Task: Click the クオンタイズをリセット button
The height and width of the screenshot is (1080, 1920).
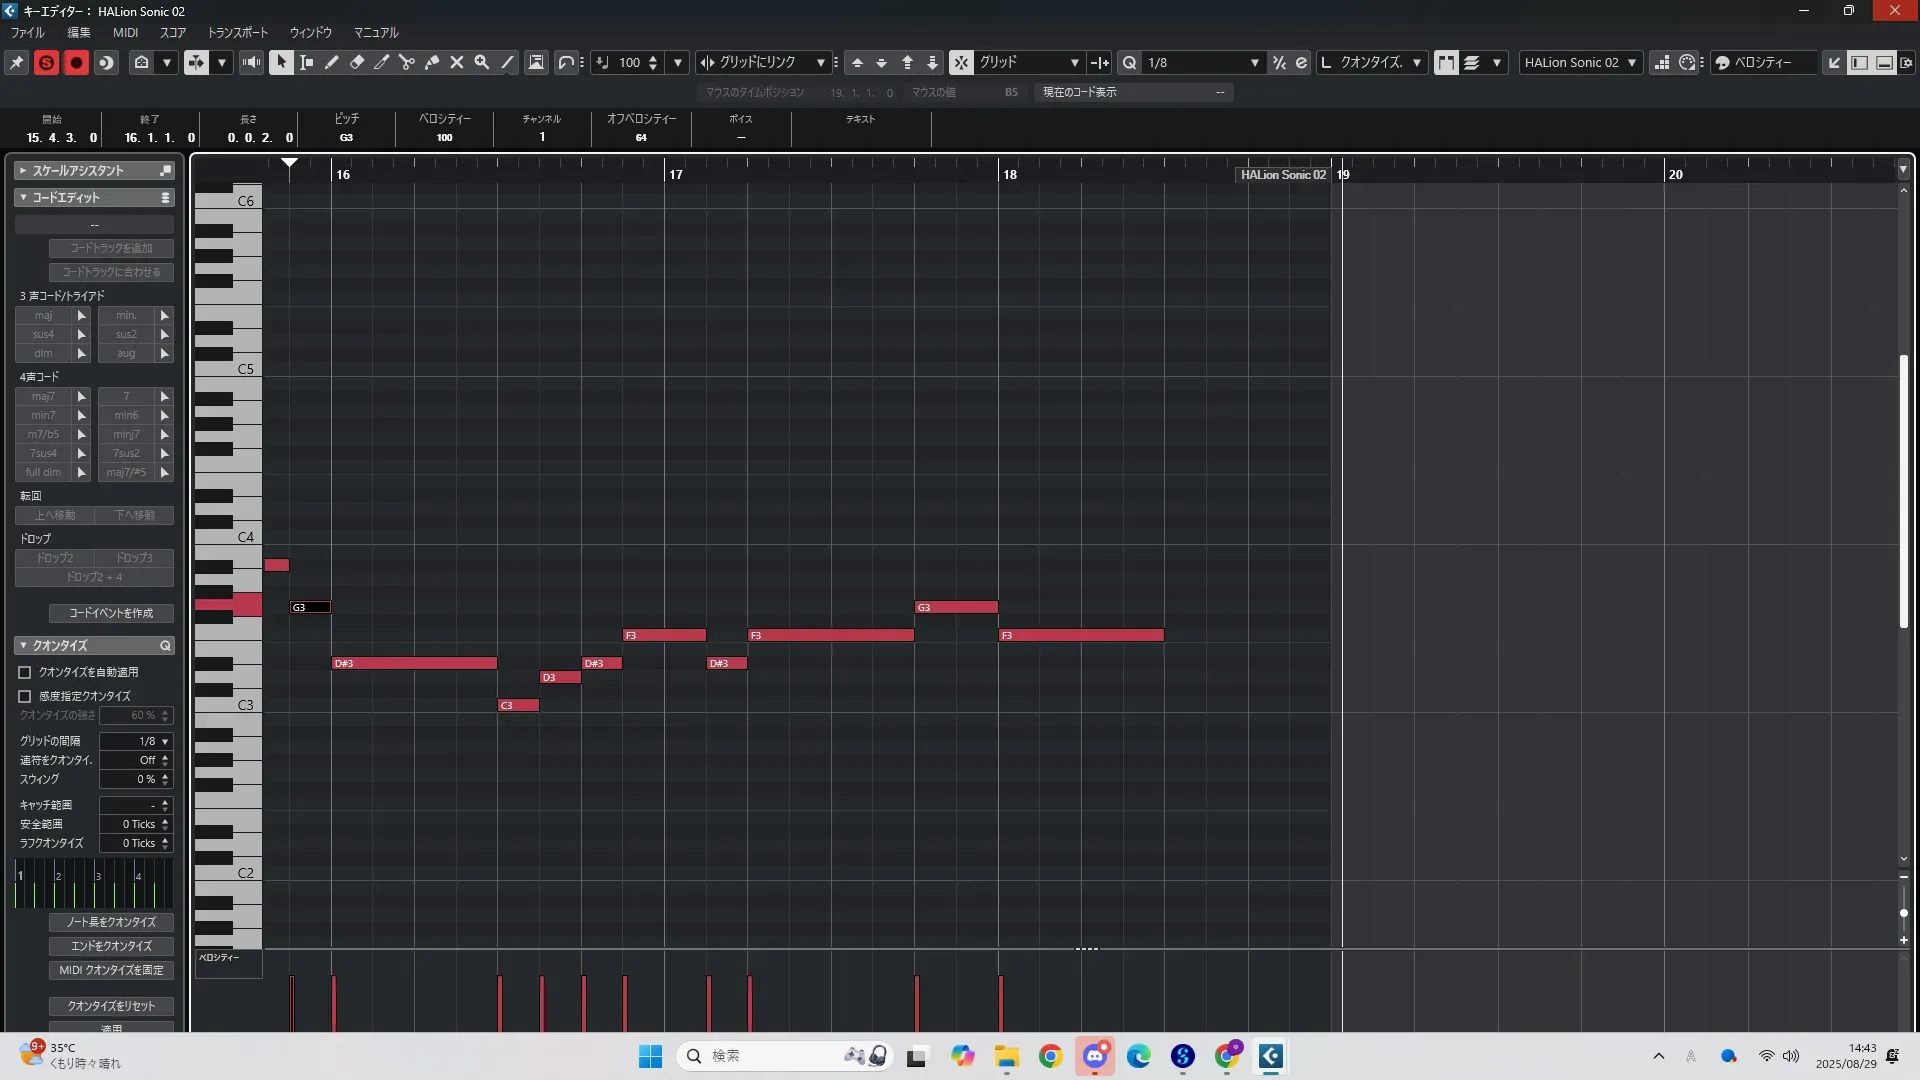Action: point(111,1006)
